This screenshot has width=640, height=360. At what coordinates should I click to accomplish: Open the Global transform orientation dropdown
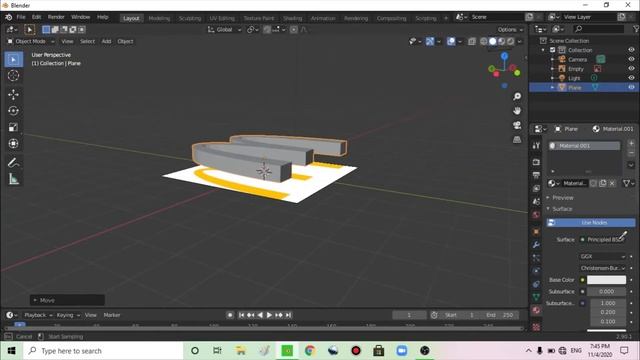click(x=224, y=29)
